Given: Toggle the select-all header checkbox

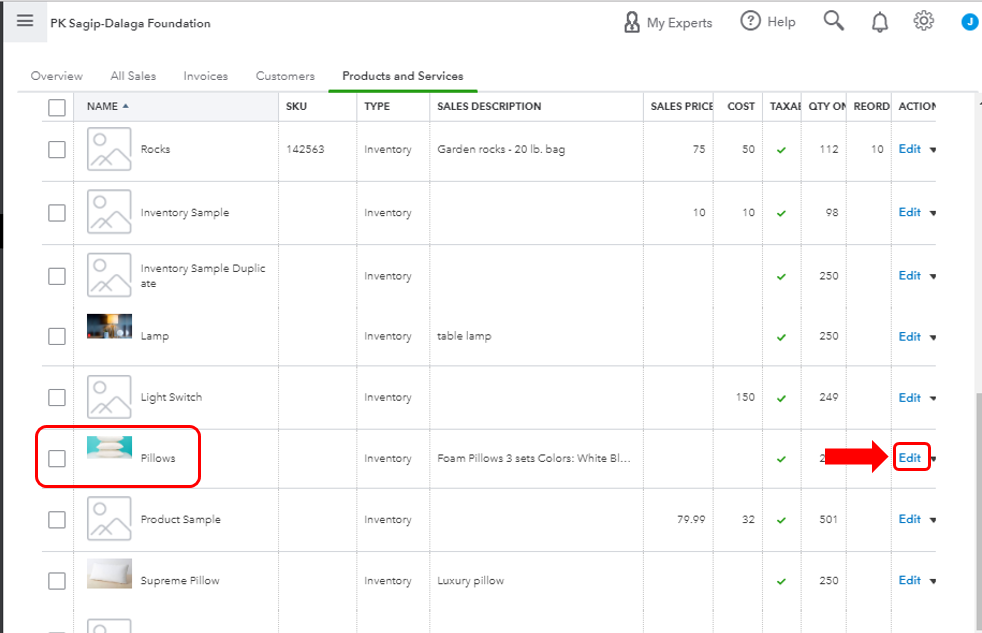Looking at the screenshot, I should (x=57, y=107).
